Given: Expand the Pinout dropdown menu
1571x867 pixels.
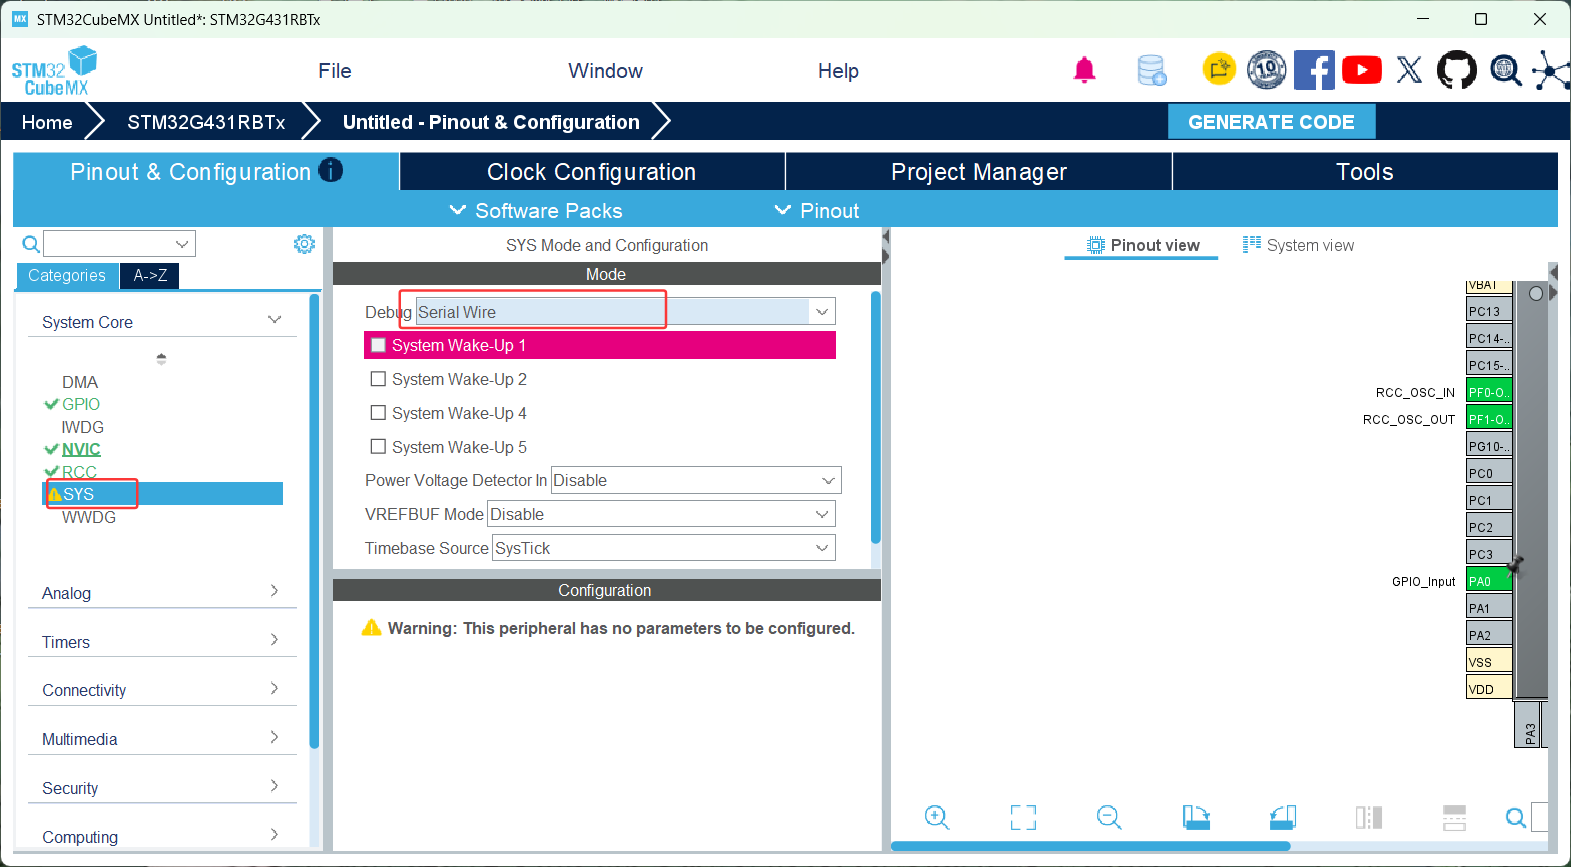Looking at the screenshot, I should [817, 210].
